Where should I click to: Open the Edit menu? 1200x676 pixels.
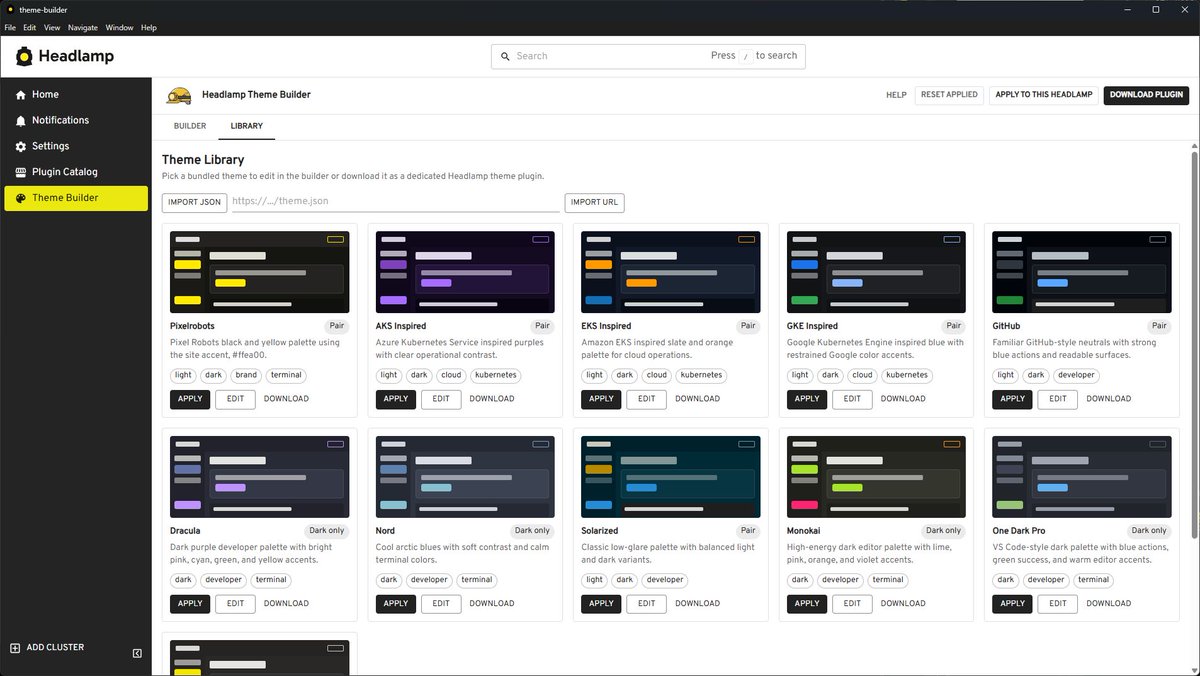pyautogui.click(x=30, y=28)
